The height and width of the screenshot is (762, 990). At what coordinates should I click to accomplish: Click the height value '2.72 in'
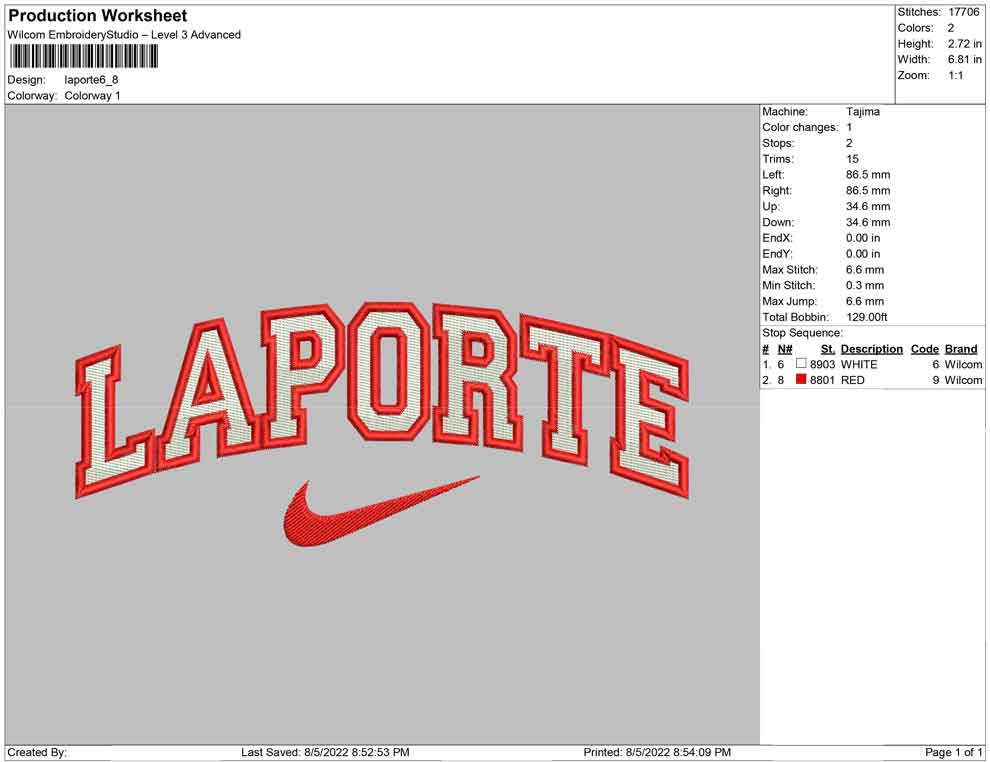(965, 44)
